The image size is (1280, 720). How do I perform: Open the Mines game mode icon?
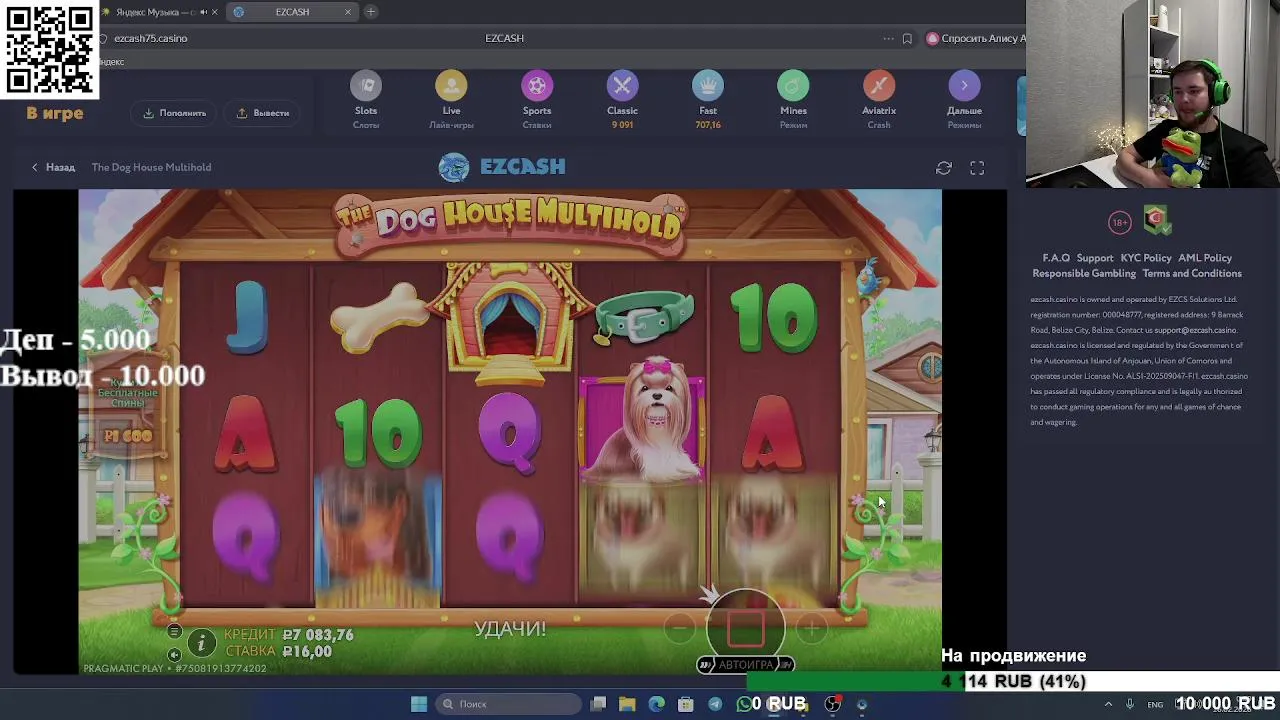[793, 86]
